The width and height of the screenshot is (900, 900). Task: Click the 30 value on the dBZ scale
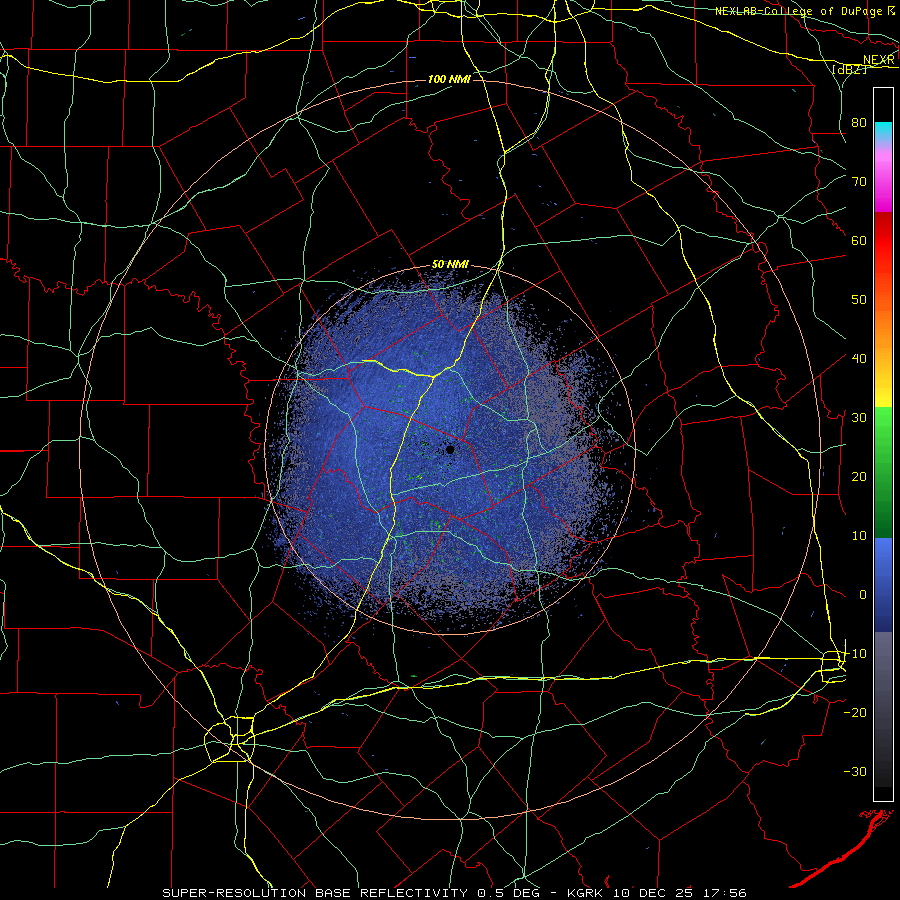(859, 417)
